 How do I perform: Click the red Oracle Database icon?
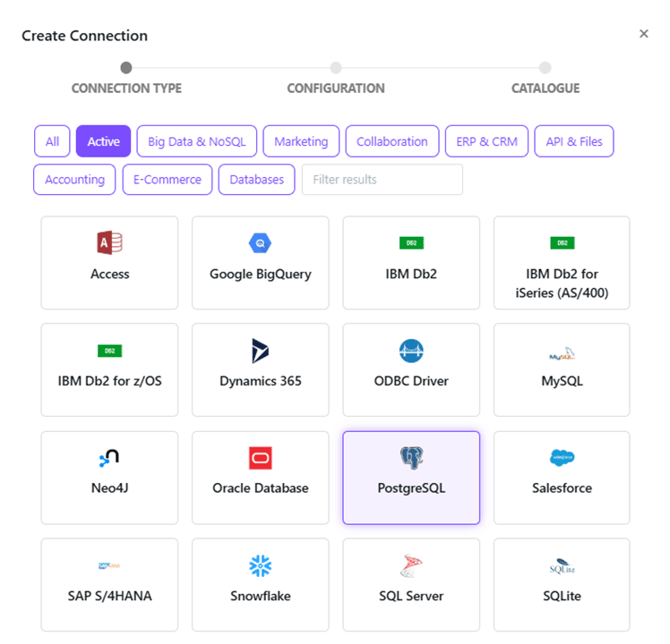[260, 458]
